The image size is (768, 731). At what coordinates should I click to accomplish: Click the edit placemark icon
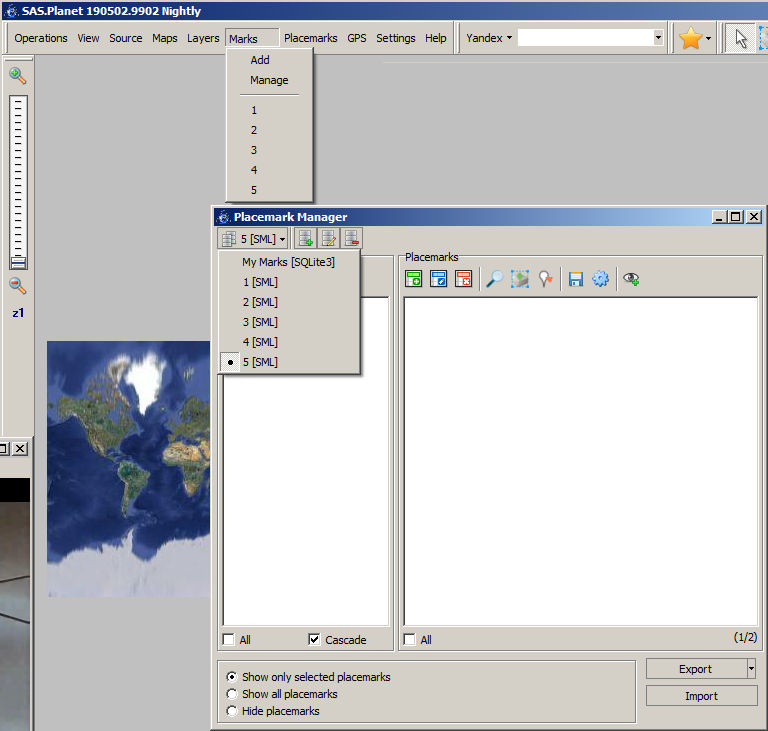pos(438,279)
